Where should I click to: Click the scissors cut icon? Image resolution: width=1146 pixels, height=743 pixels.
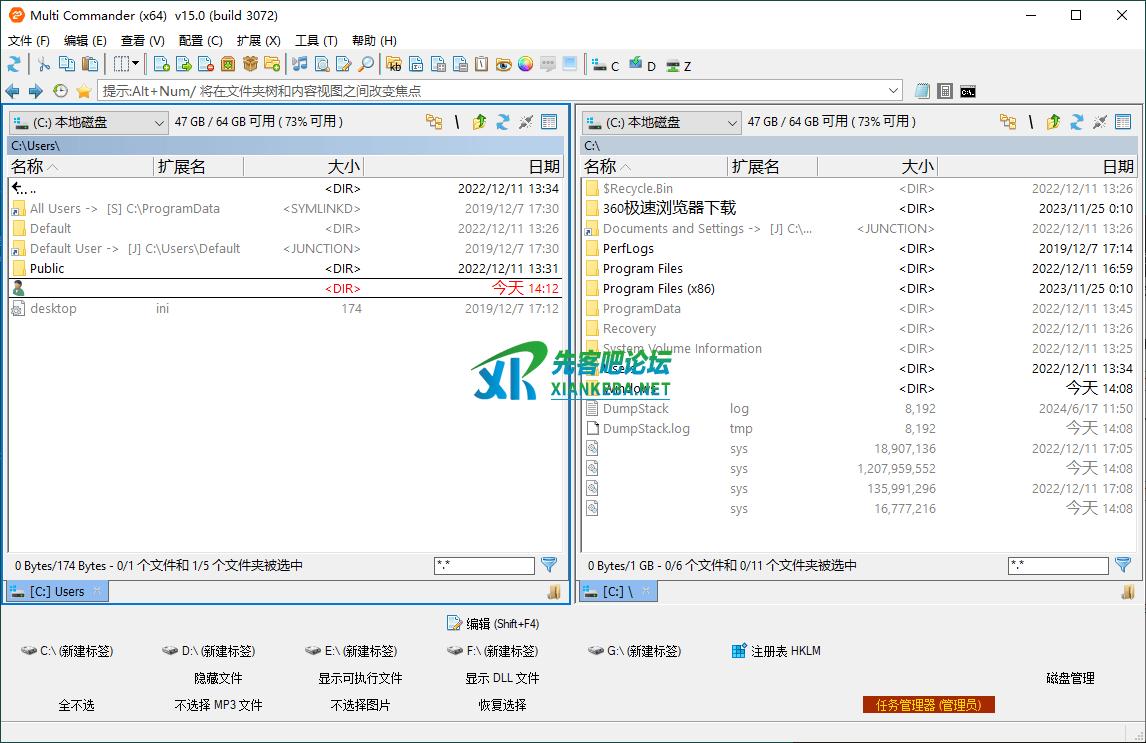(x=43, y=64)
